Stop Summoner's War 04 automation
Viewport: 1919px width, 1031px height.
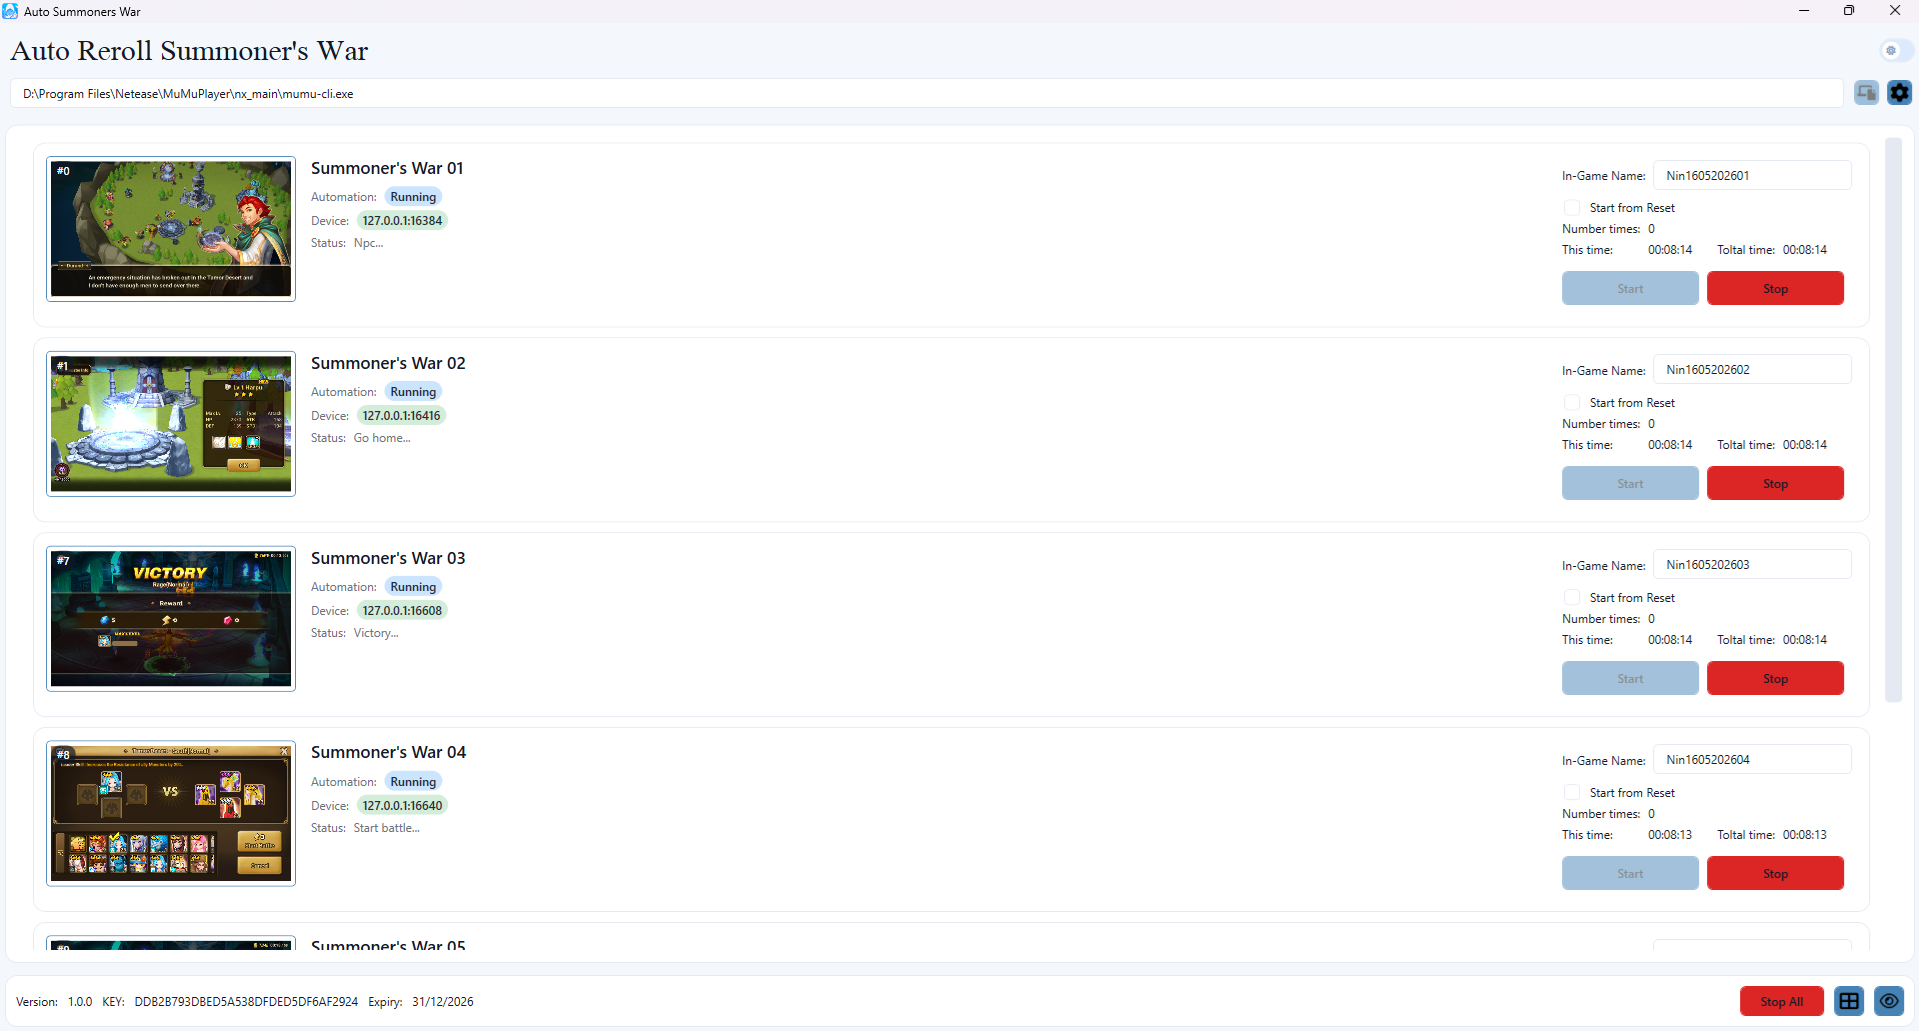[x=1775, y=874]
